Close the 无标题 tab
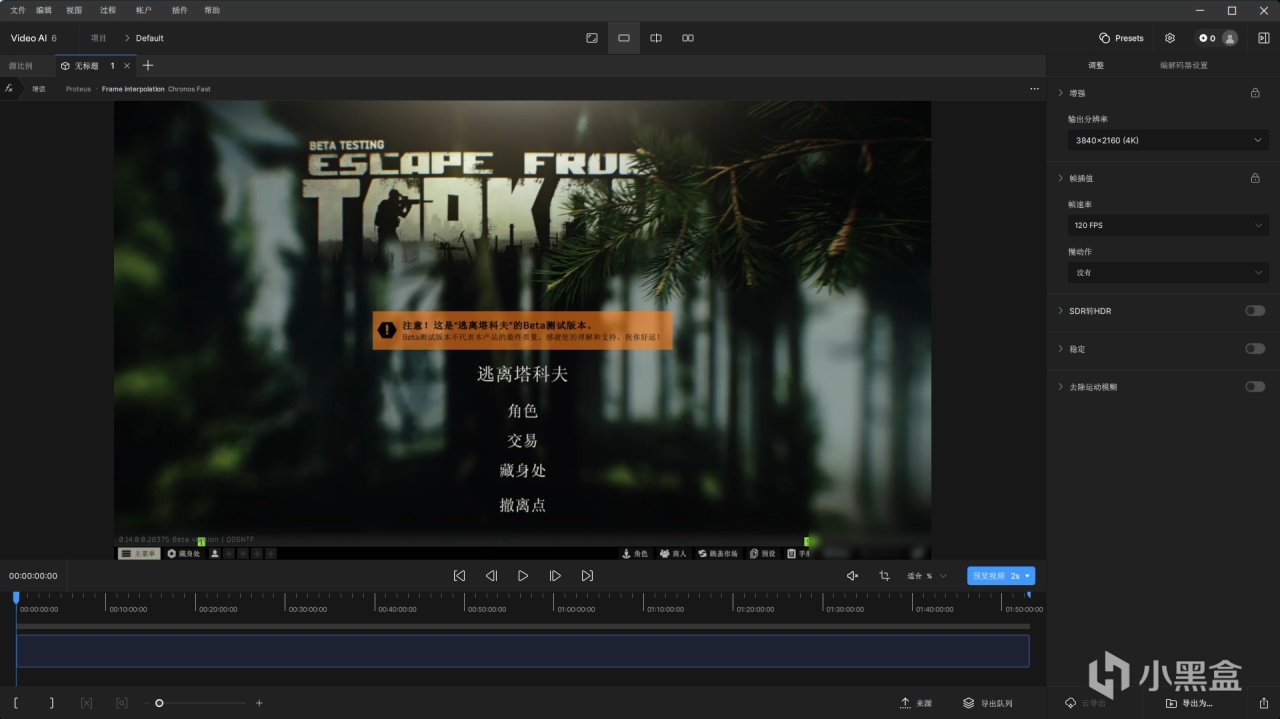The width and height of the screenshot is (1280, 719). (x=126, y=66)
